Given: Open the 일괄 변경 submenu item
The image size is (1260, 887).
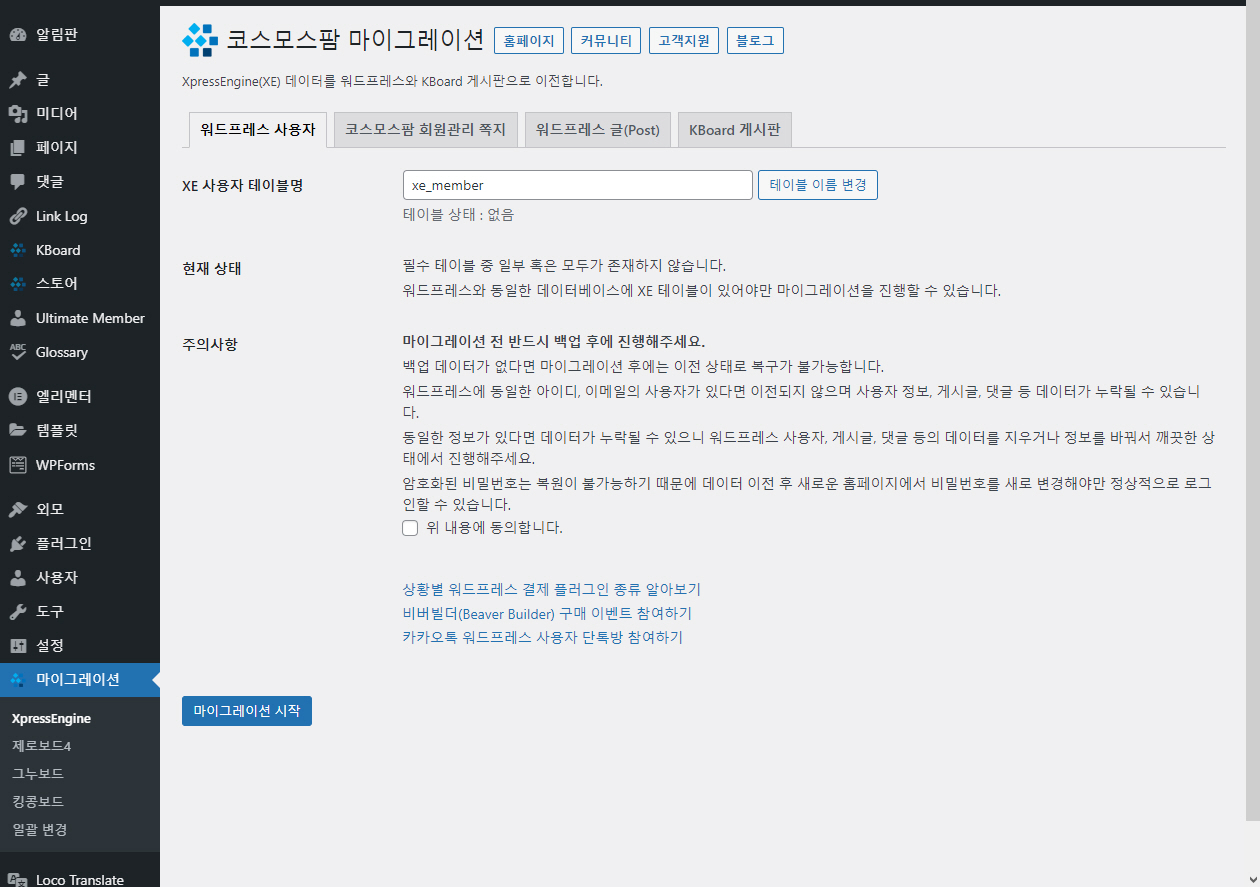Looking at the screenshot, I should (x=40, y=830).
